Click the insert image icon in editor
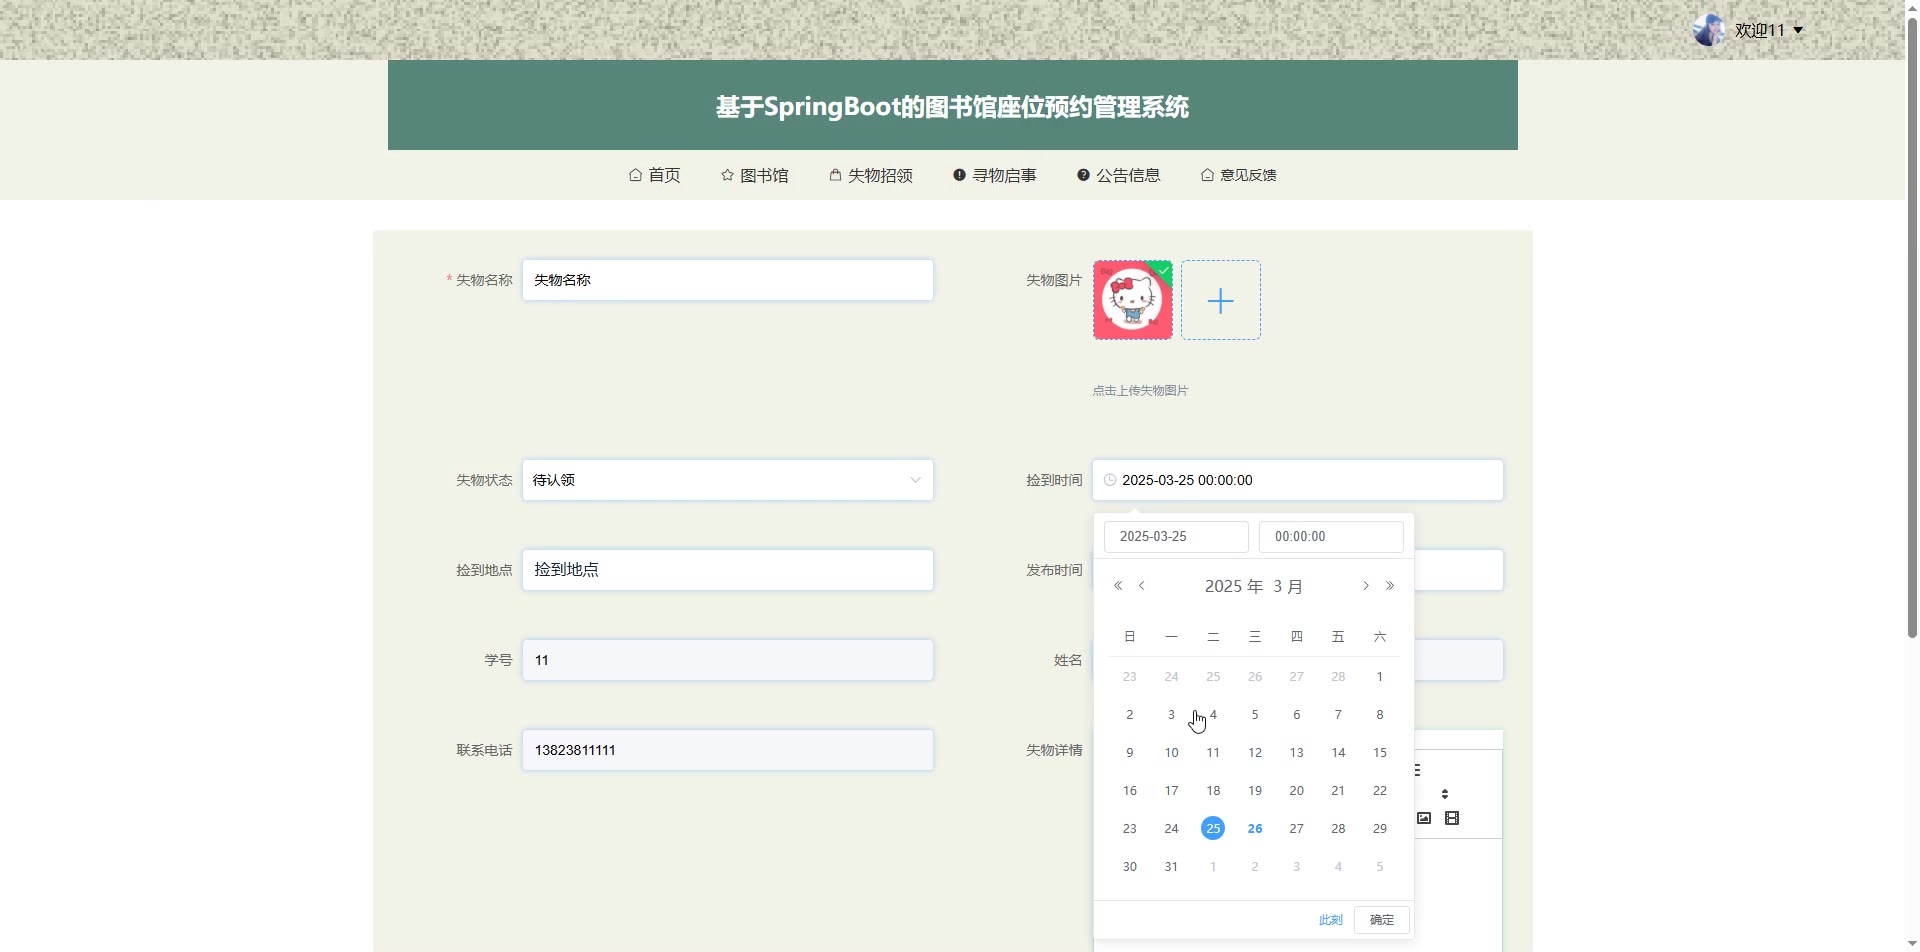 point(1424,818)
